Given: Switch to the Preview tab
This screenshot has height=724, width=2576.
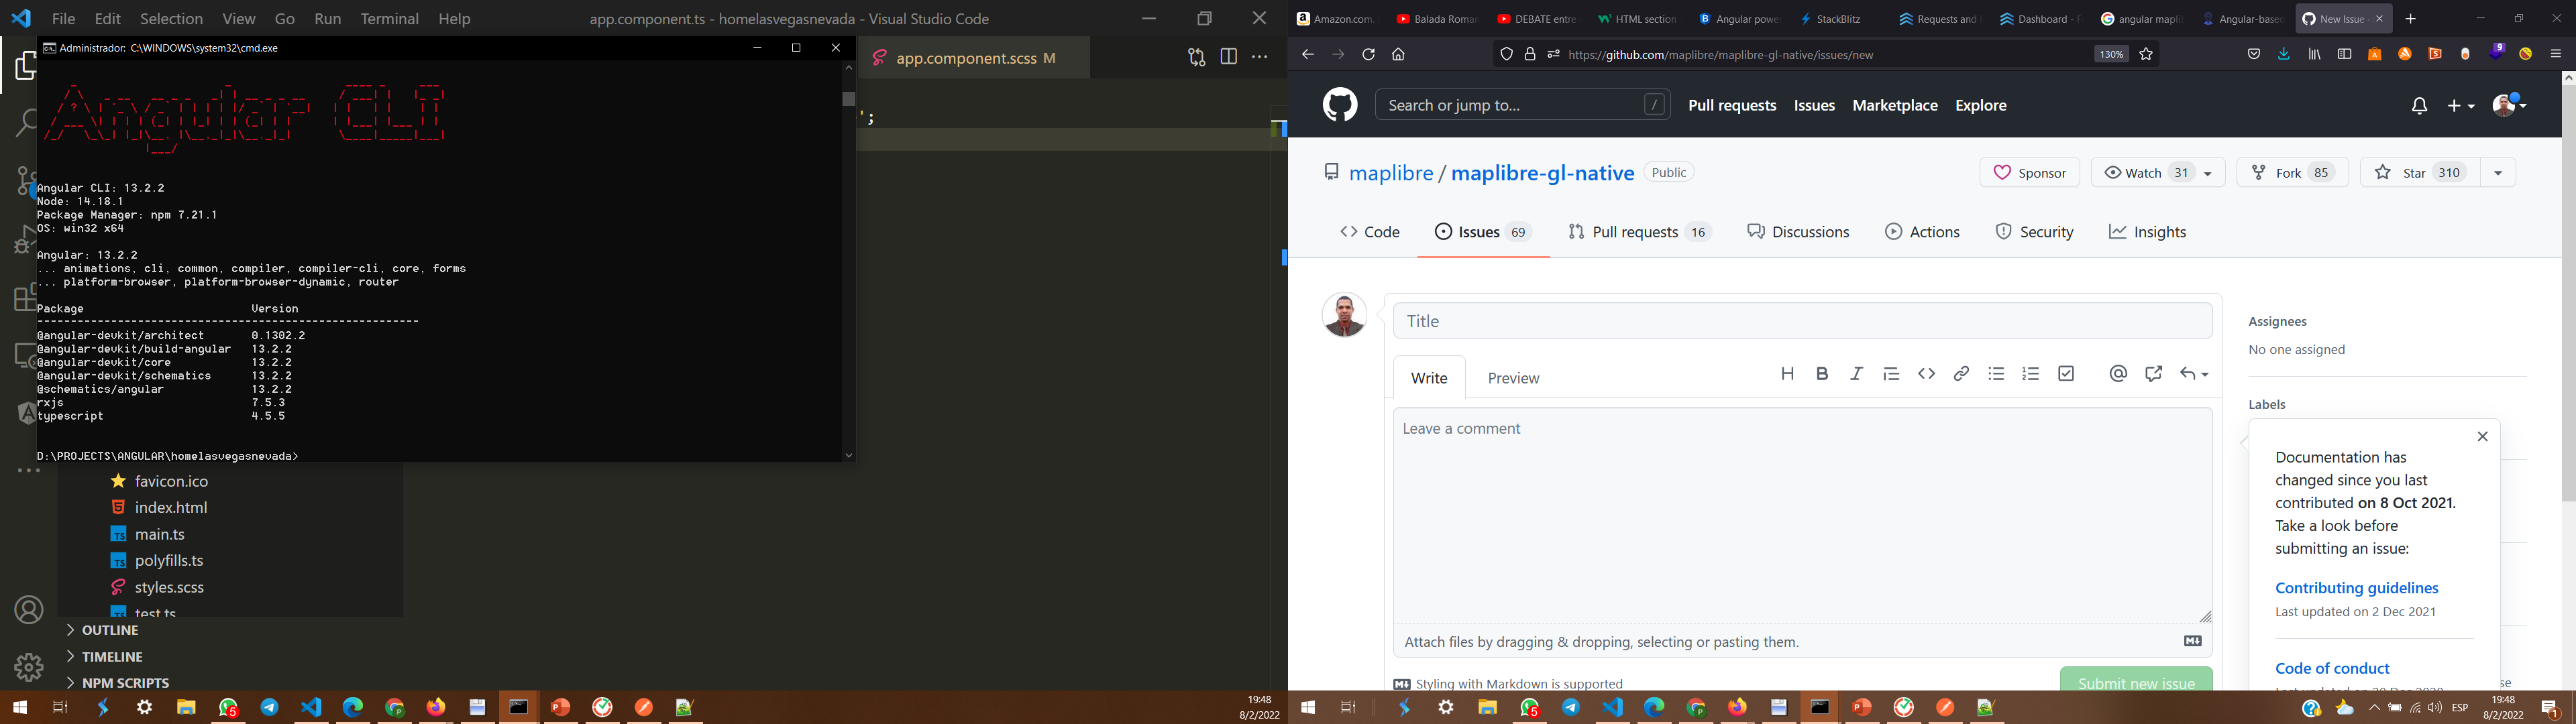Looking at the screenshot, I should point(1513,378).
